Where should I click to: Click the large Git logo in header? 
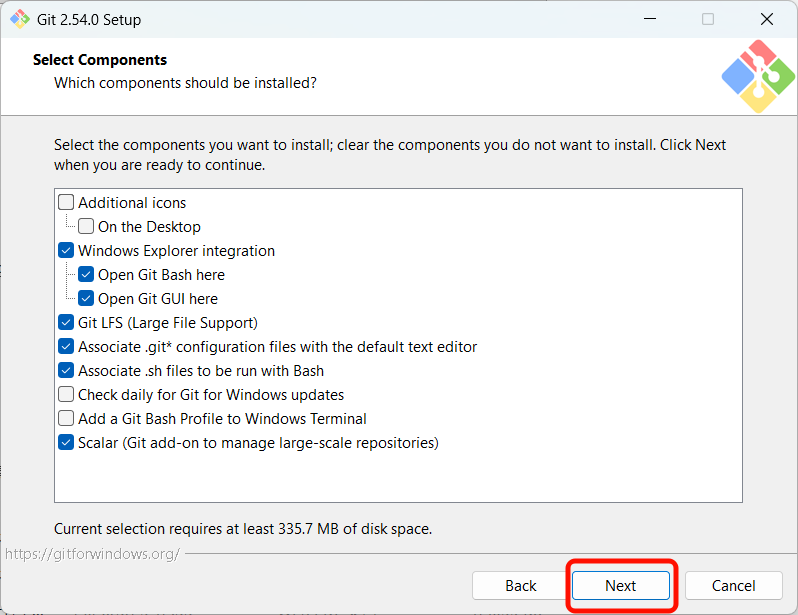point(758,76)
